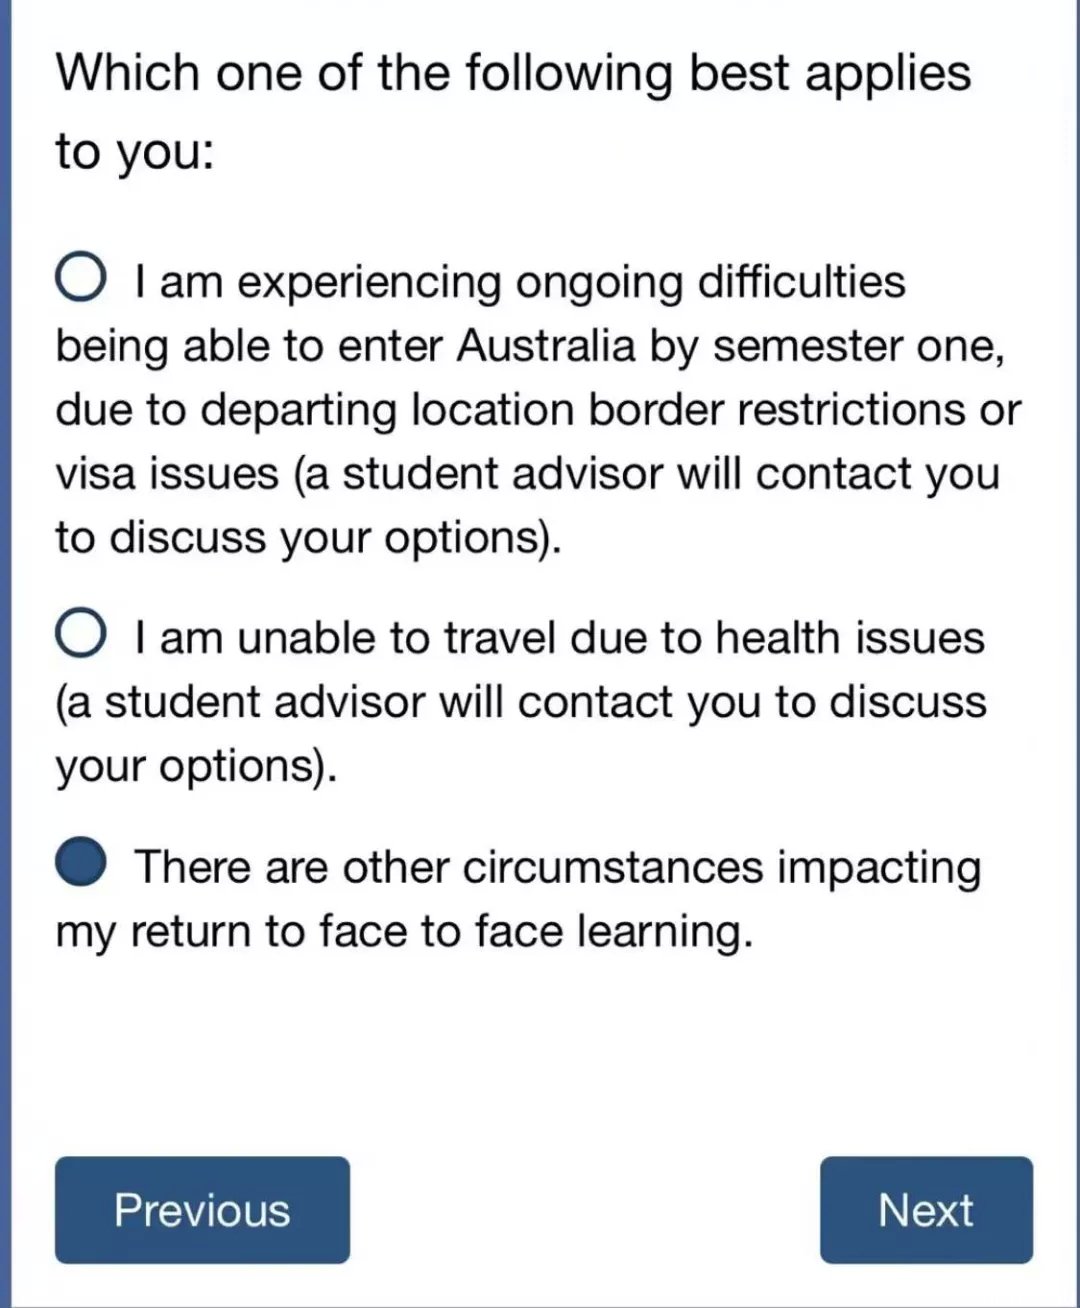Image resolution: width=1080 pixels, height=1308 pixels.
Task: Click "due to departing location border restrictions" line
Action: (x=510, y=410)
